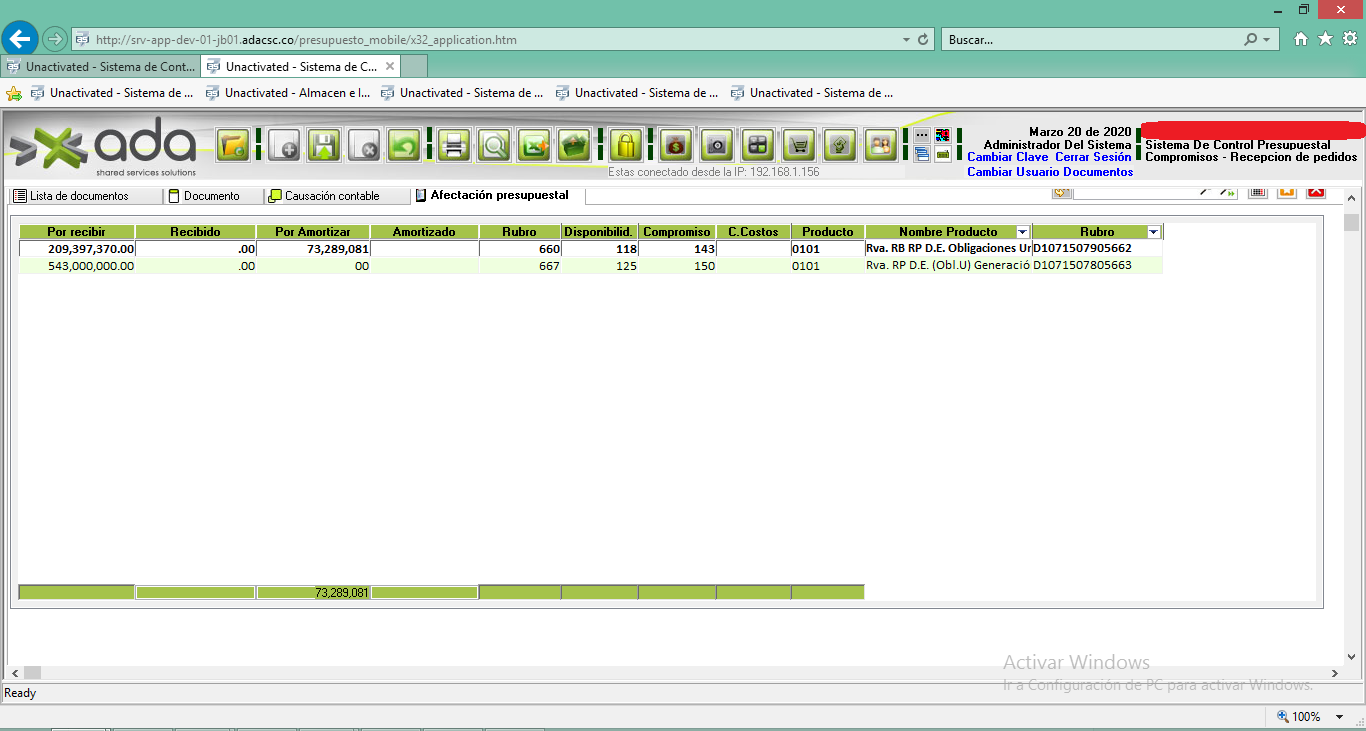The height and width of the screenshot is (731, 1366).
Task: Click the Cambiar Usuario Documentos link
Action: [x=1049, y=172]
